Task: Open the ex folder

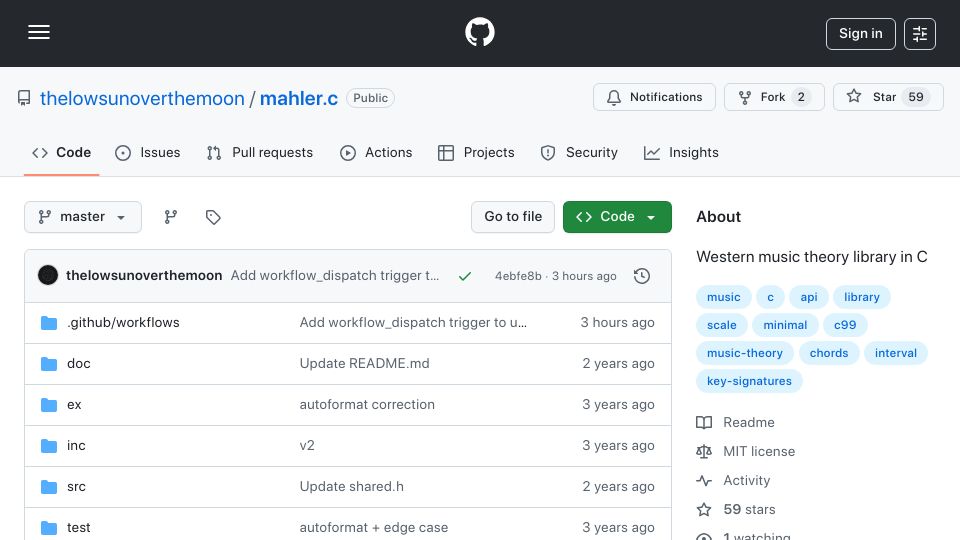Action: point(74,405)
